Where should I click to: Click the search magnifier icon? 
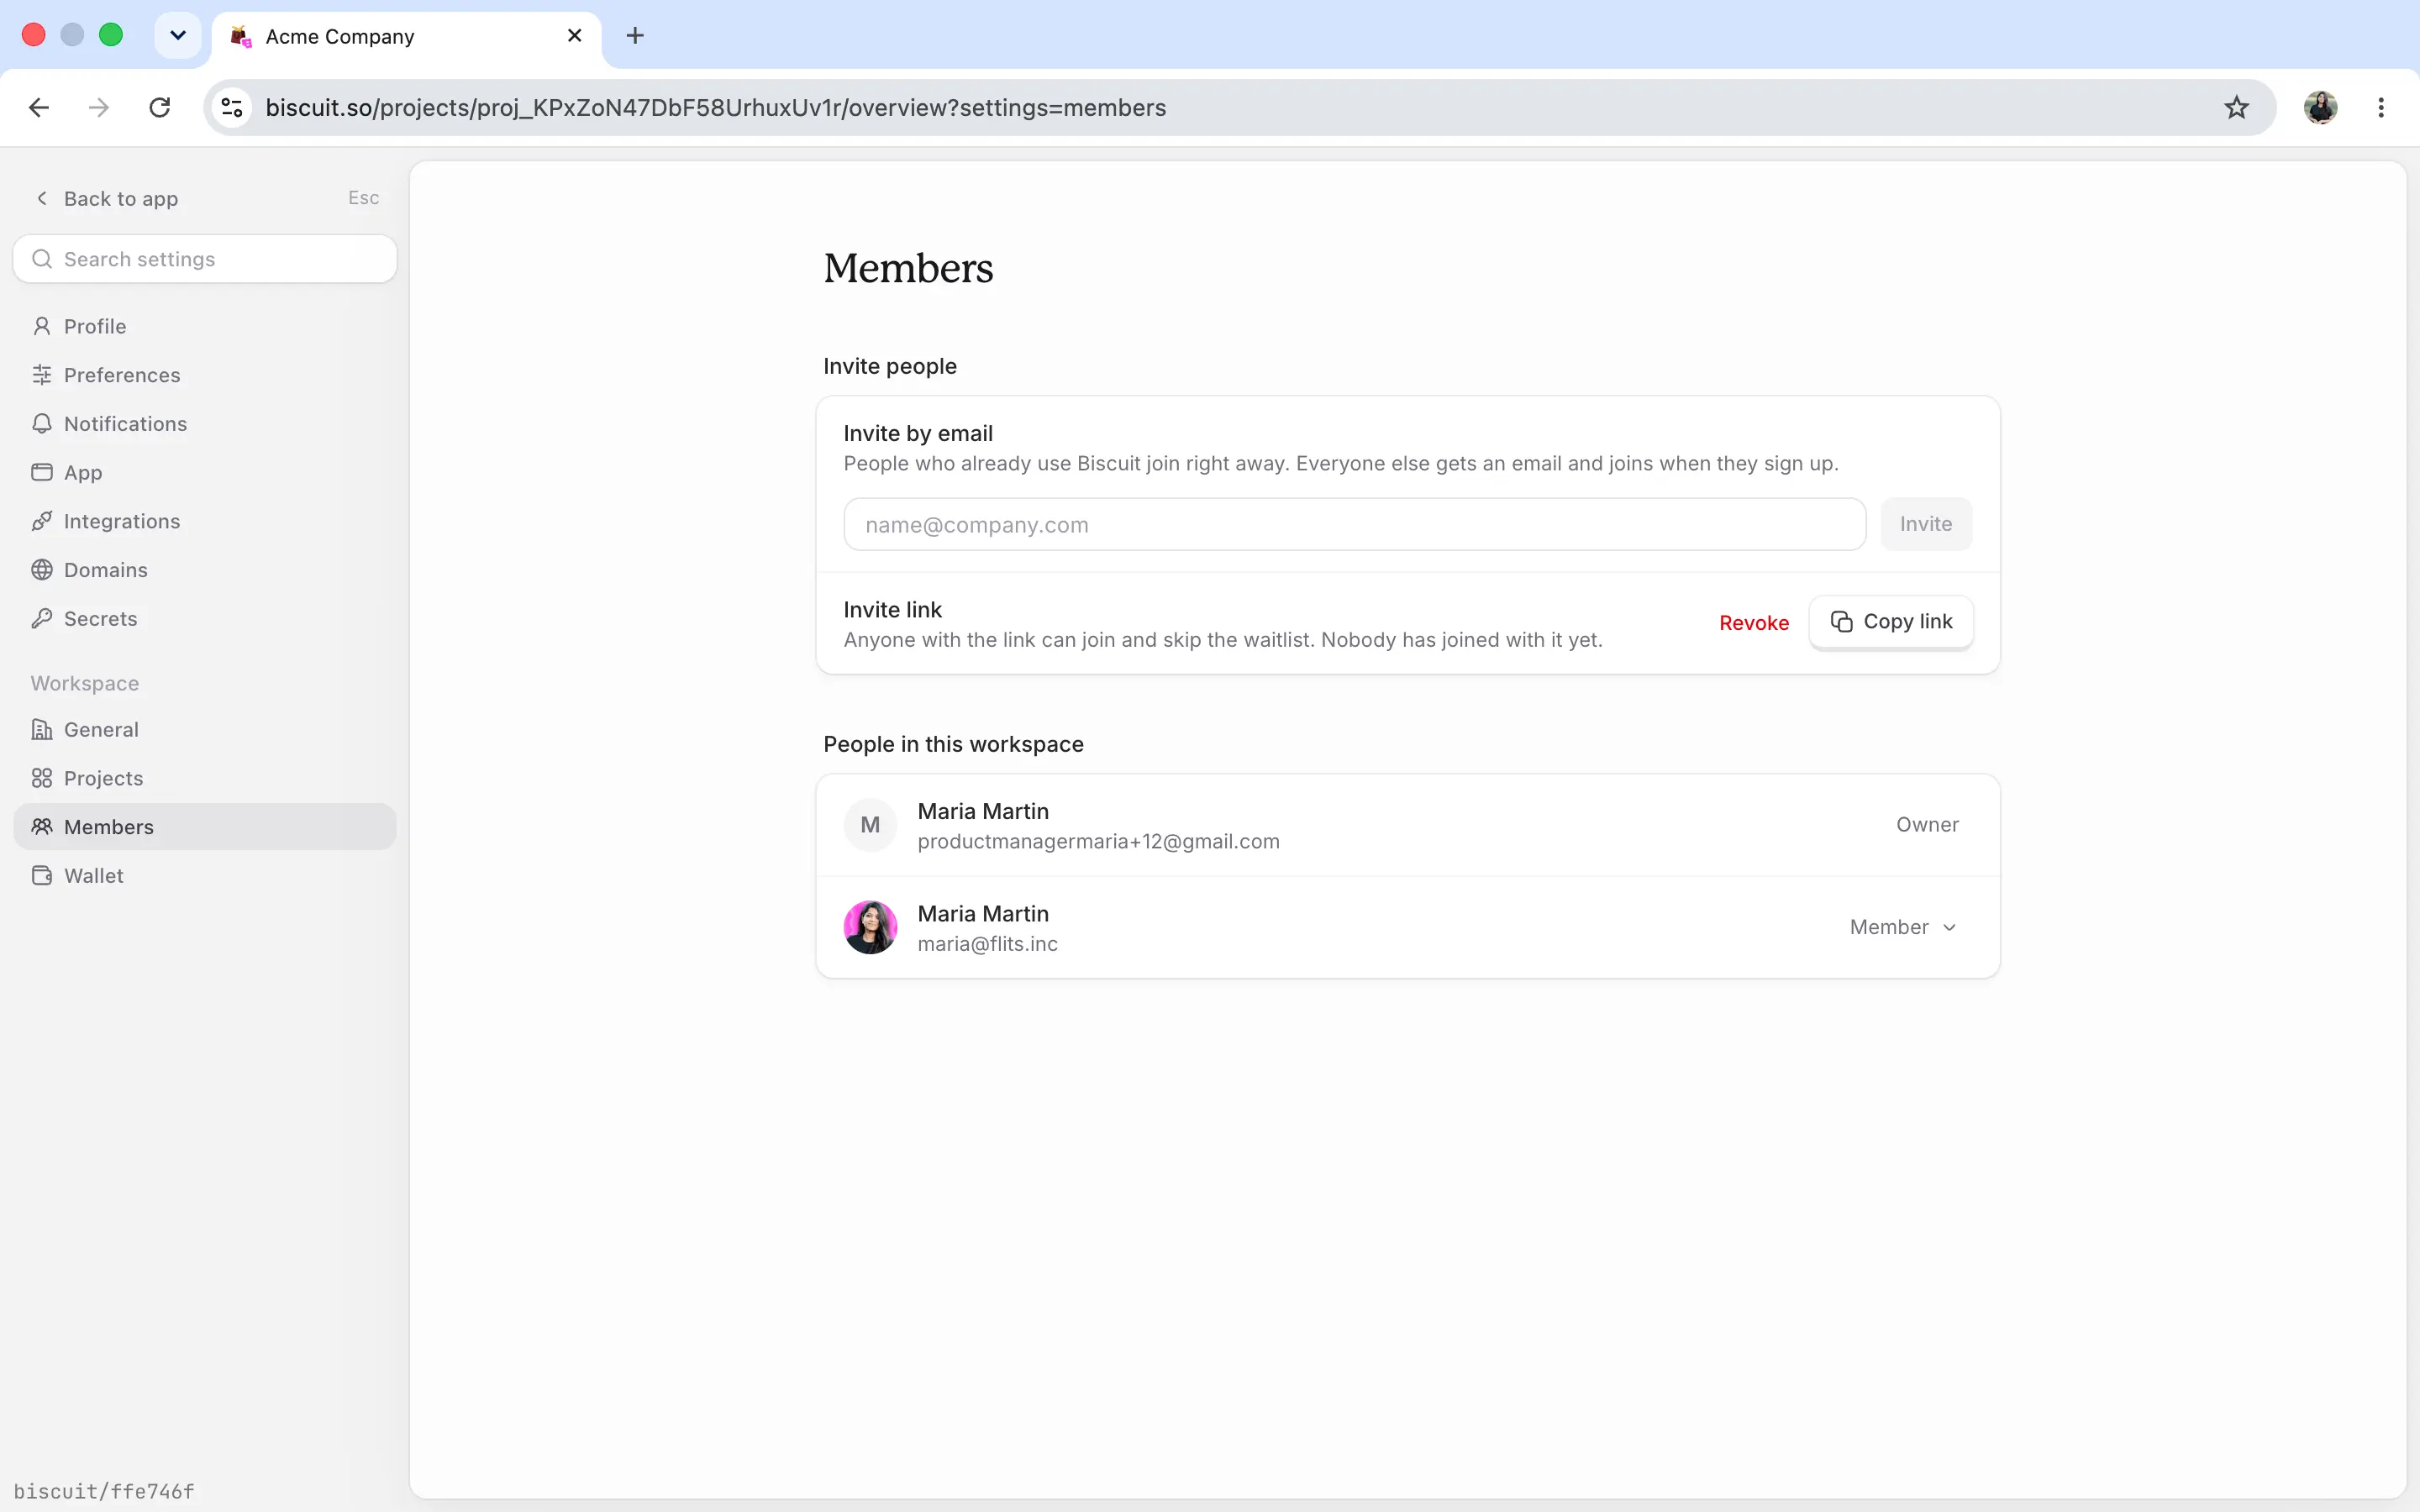(41, 259)
